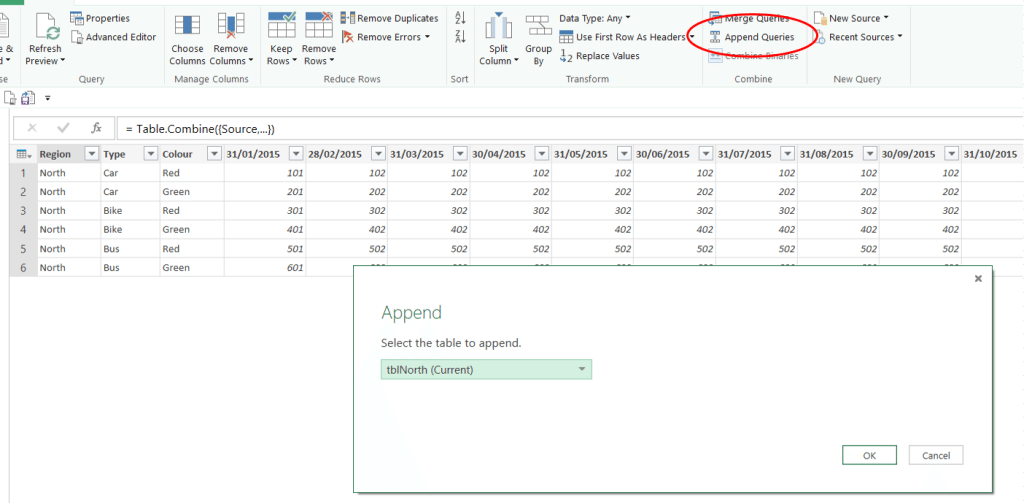Viewport: 1024px width, 503px height.
Task: Click the Remove Rows icon
Action: click(319, 26)
